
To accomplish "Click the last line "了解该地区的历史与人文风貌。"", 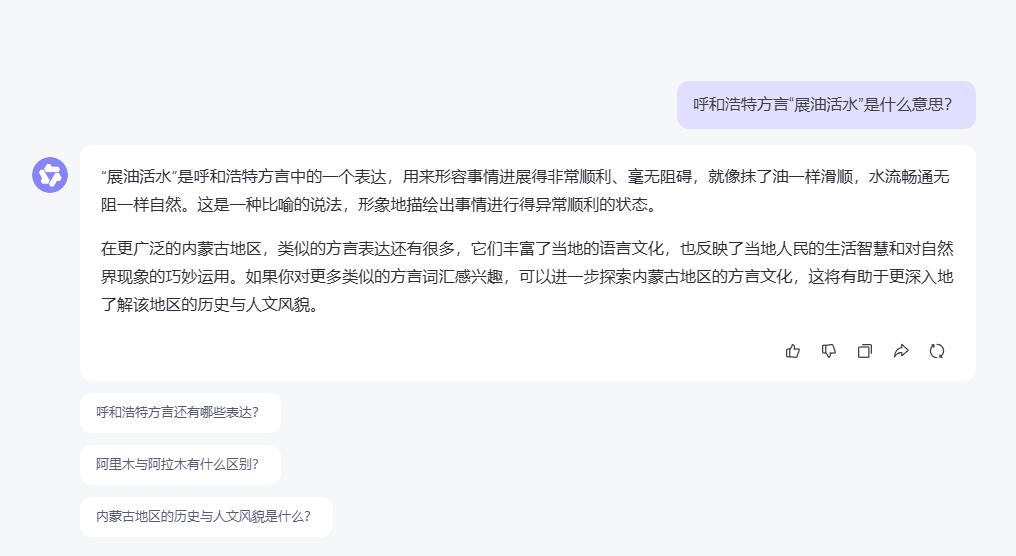I will [210, 305].
